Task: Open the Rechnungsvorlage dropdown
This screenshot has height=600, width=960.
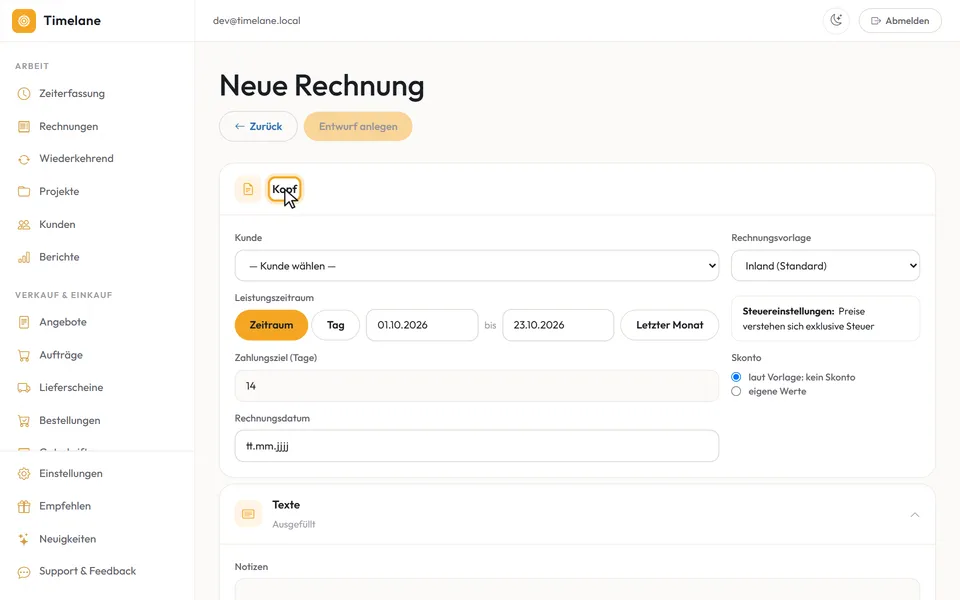Action: click(825, 266)
